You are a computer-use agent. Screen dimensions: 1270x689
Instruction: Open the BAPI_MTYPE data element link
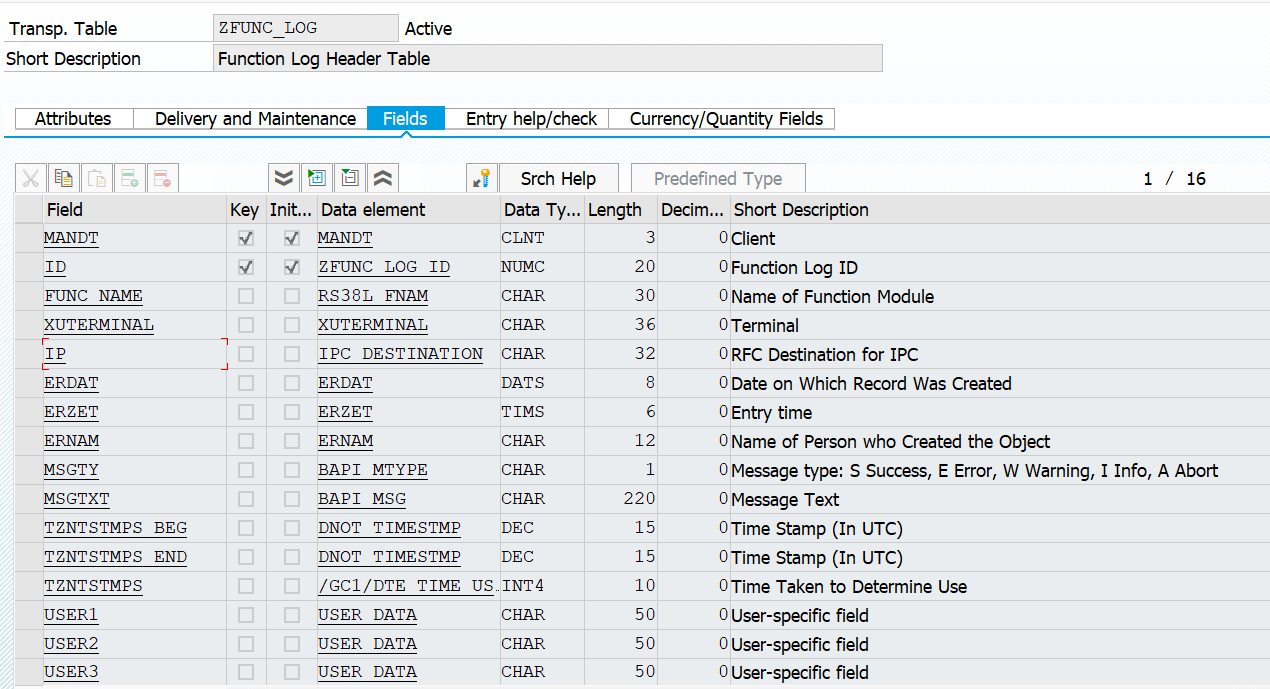(372, 470)
